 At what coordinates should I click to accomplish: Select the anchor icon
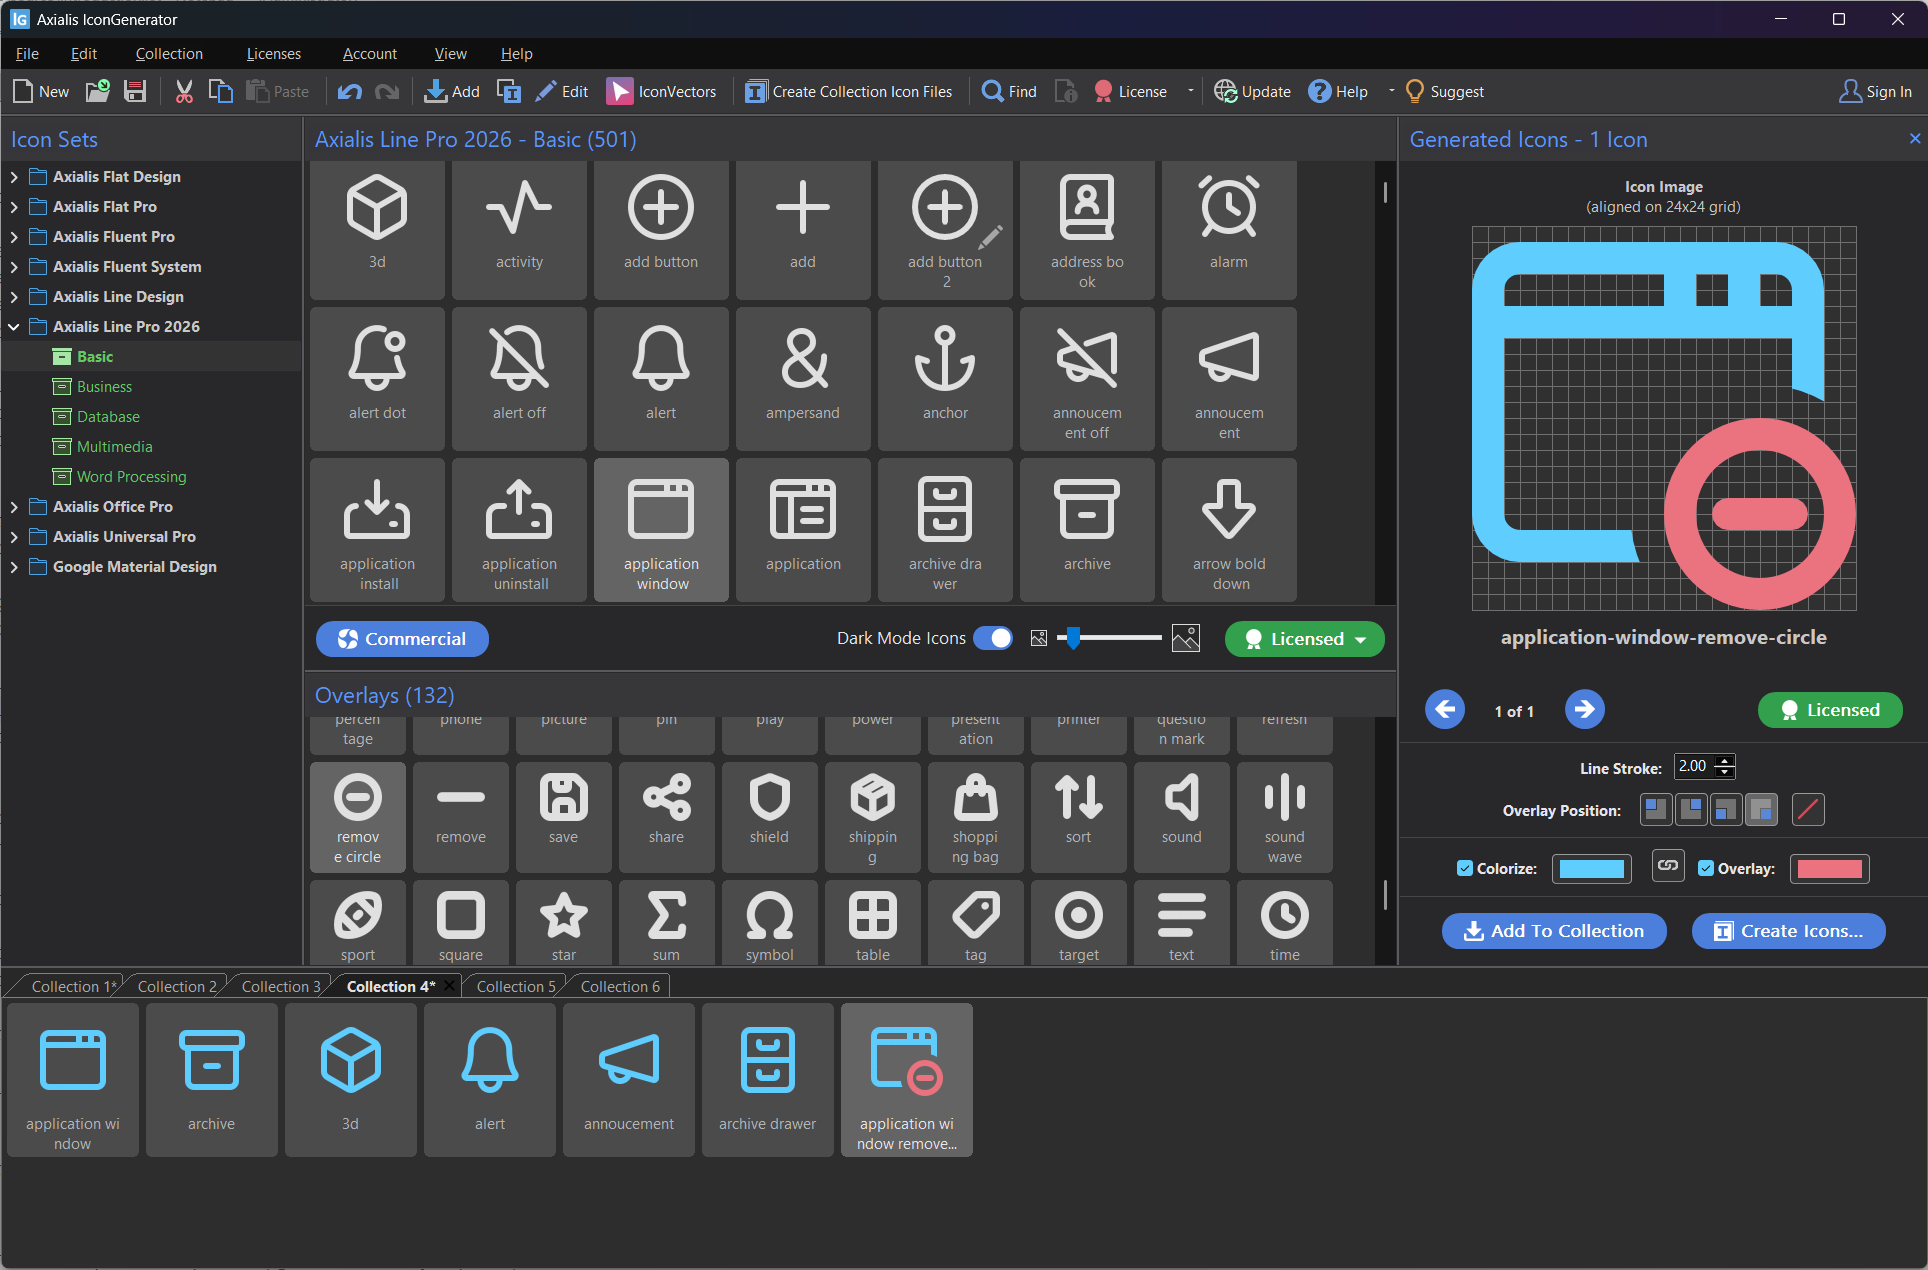coord(945,379)
